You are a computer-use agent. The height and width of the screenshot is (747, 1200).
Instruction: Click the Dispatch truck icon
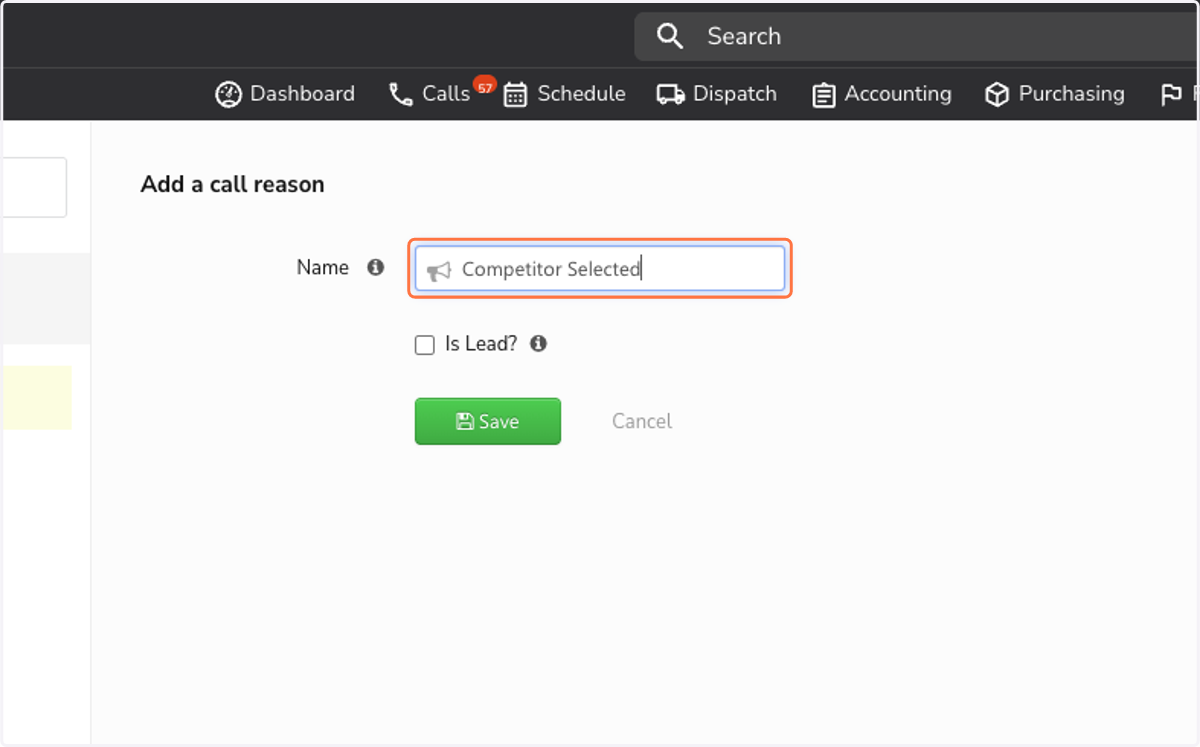tap(670, 95)
